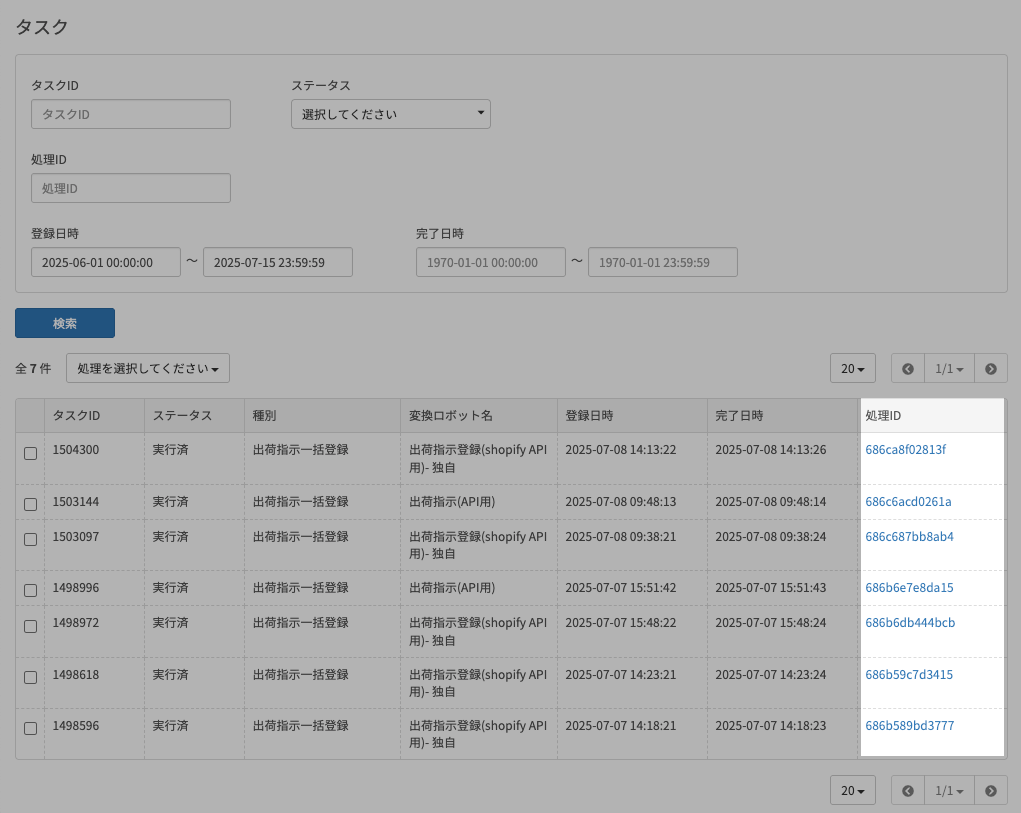Focus the タスクID input field

(x=131, y=114)
